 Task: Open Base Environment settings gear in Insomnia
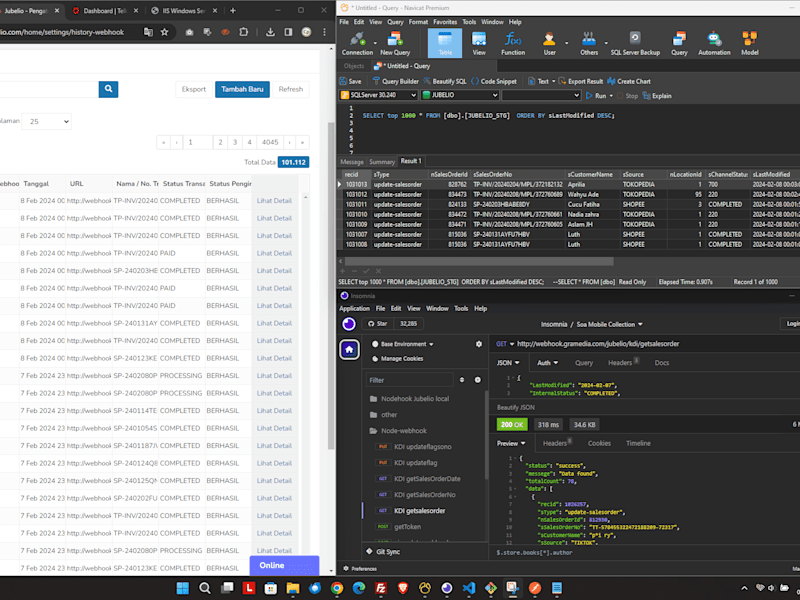pos(479,344)
